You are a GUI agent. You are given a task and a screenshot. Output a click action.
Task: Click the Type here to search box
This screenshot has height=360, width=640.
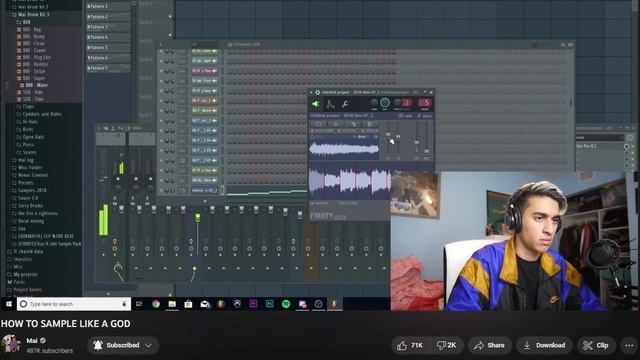coord(73,304)
